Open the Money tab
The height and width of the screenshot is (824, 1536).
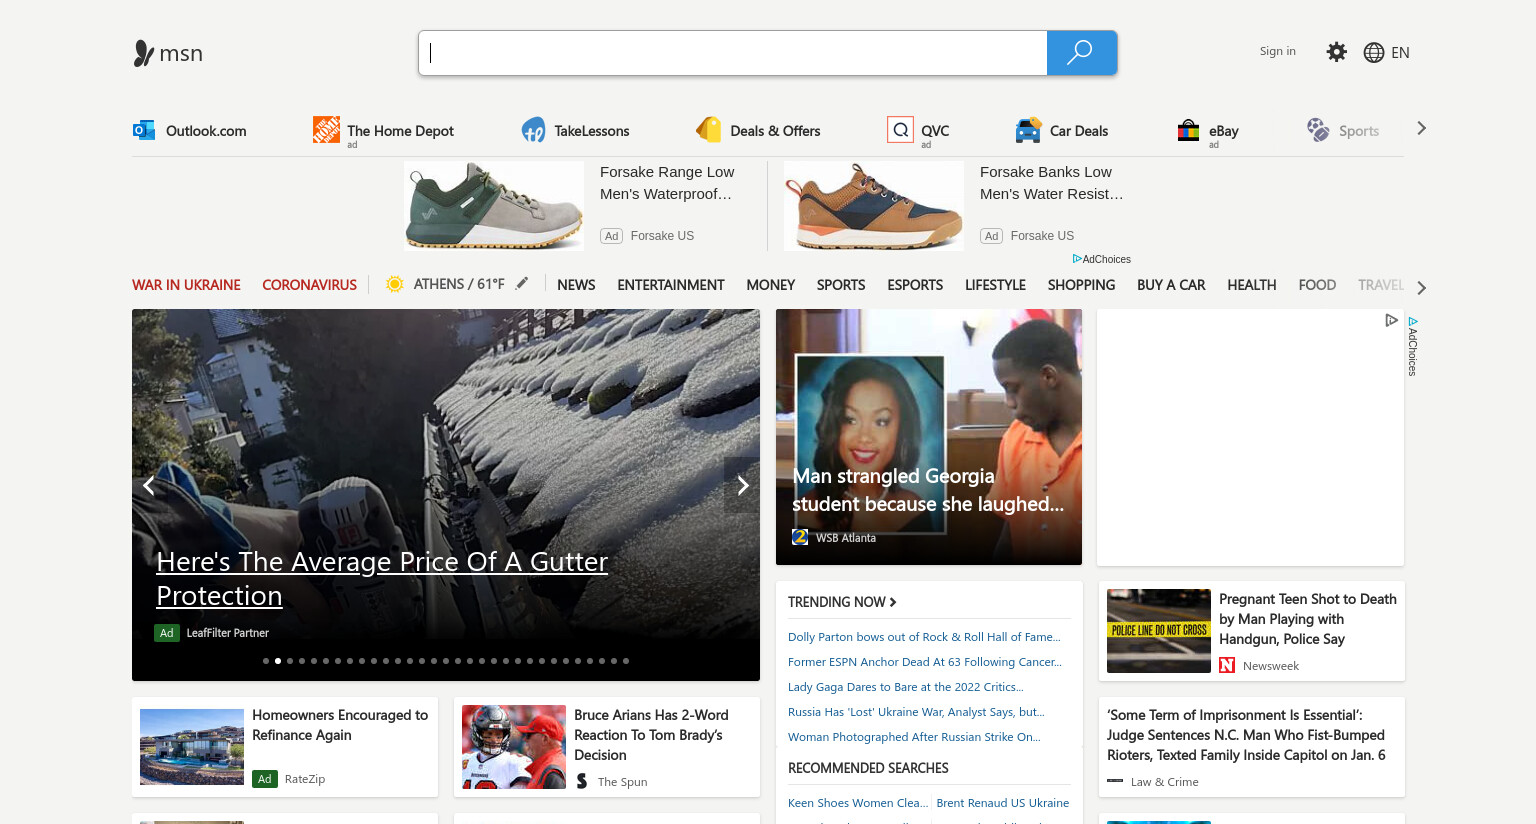coord(771,285)
